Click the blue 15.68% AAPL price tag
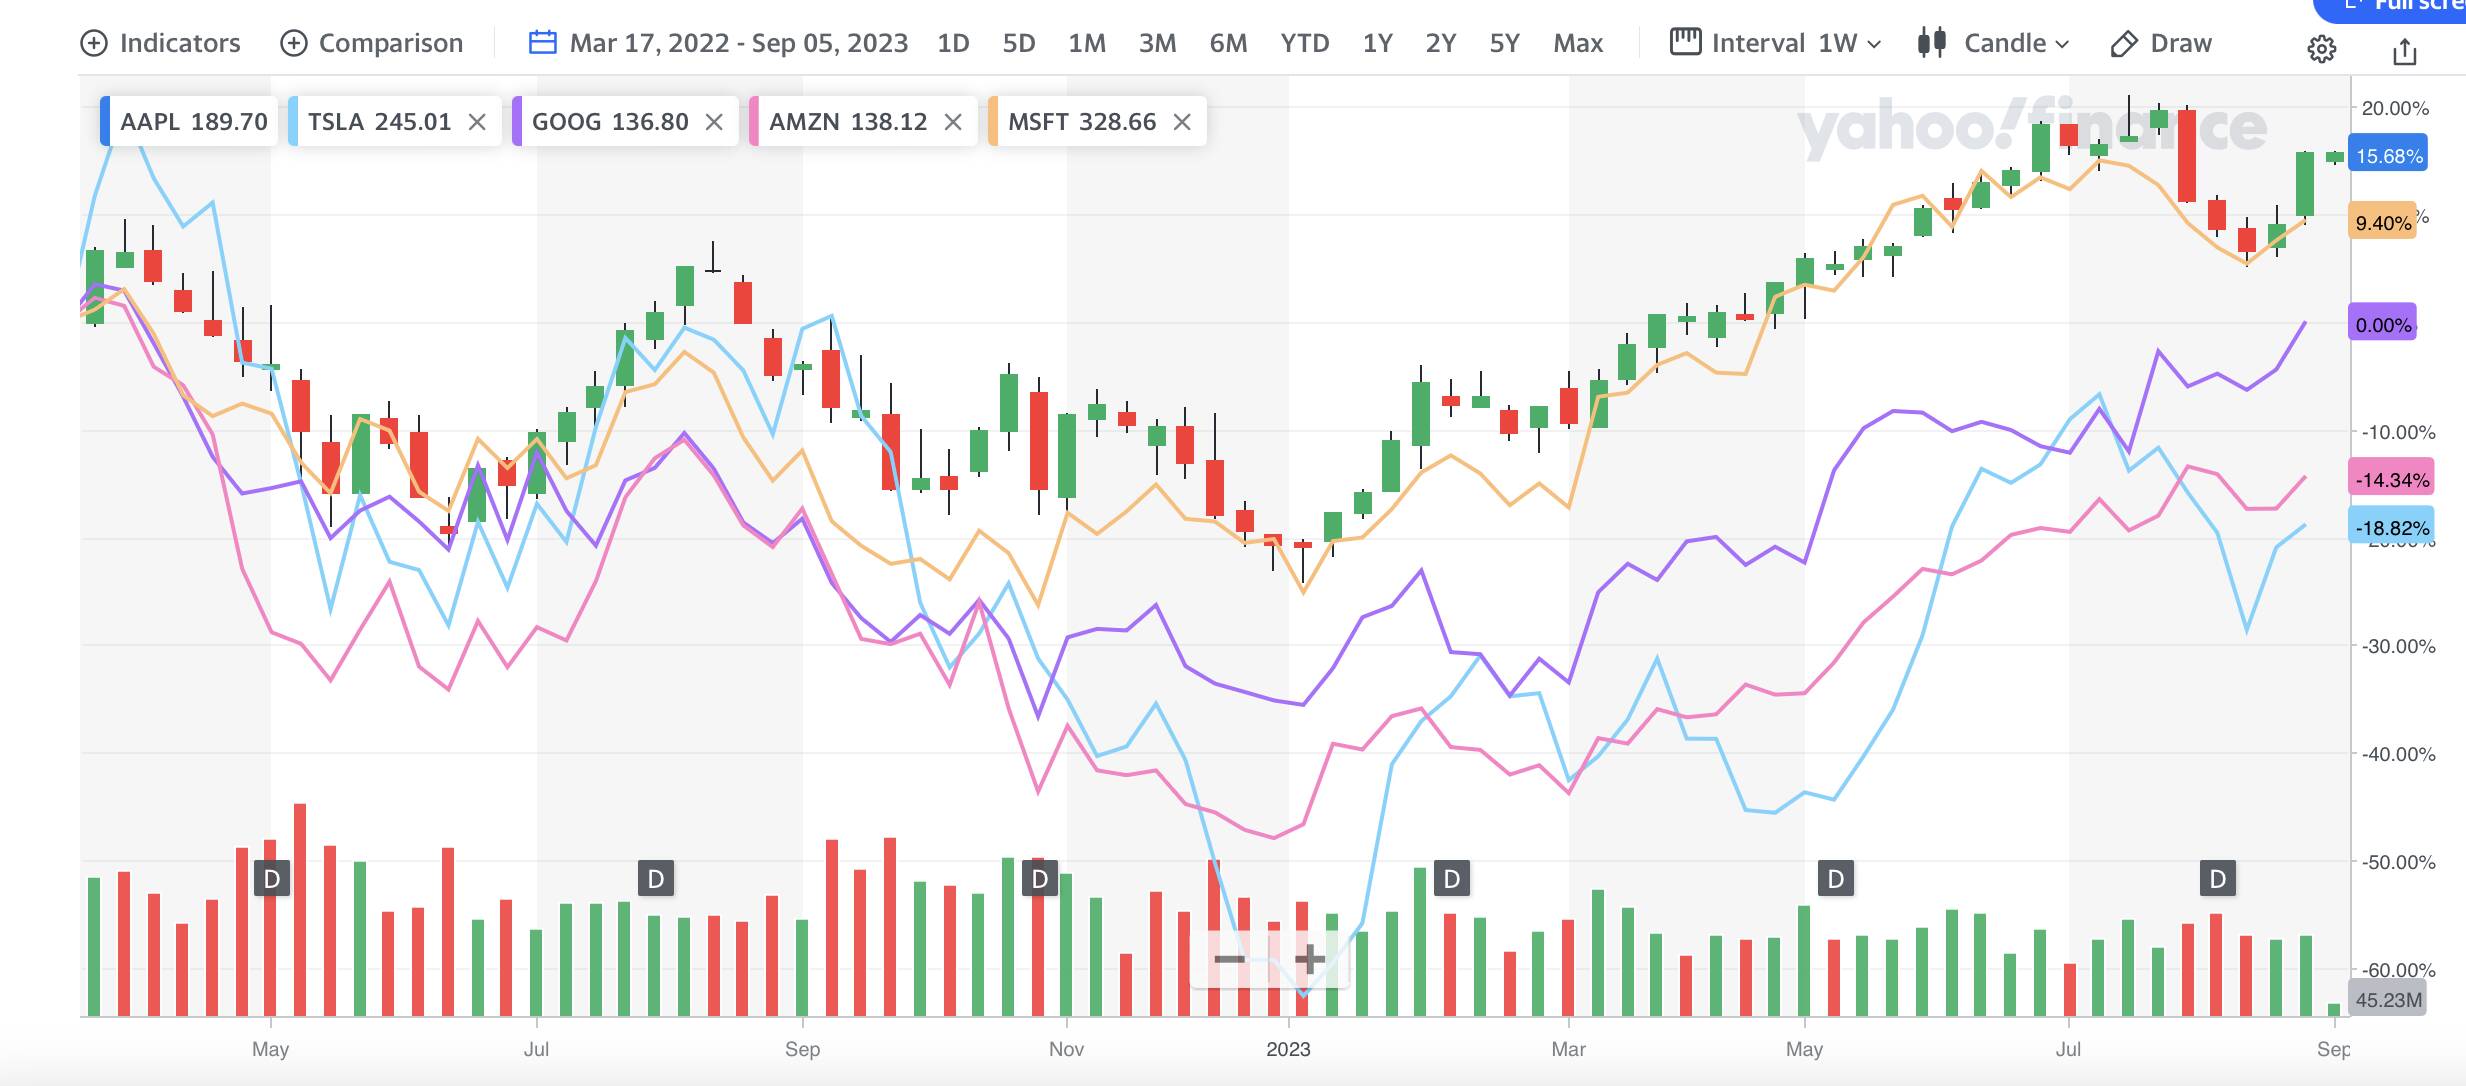Image resolution: width=2466 pixels, height=1086 pixels. pos(2387,156)
